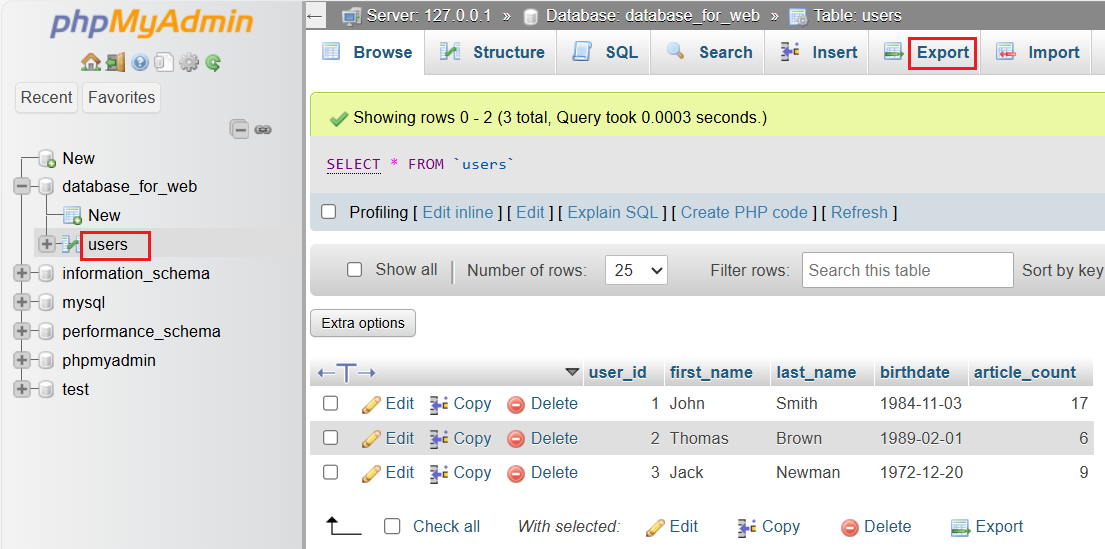Click the With selected Edit pencil icon
The image size is (1105, 549).
click(x=655, y=527)
